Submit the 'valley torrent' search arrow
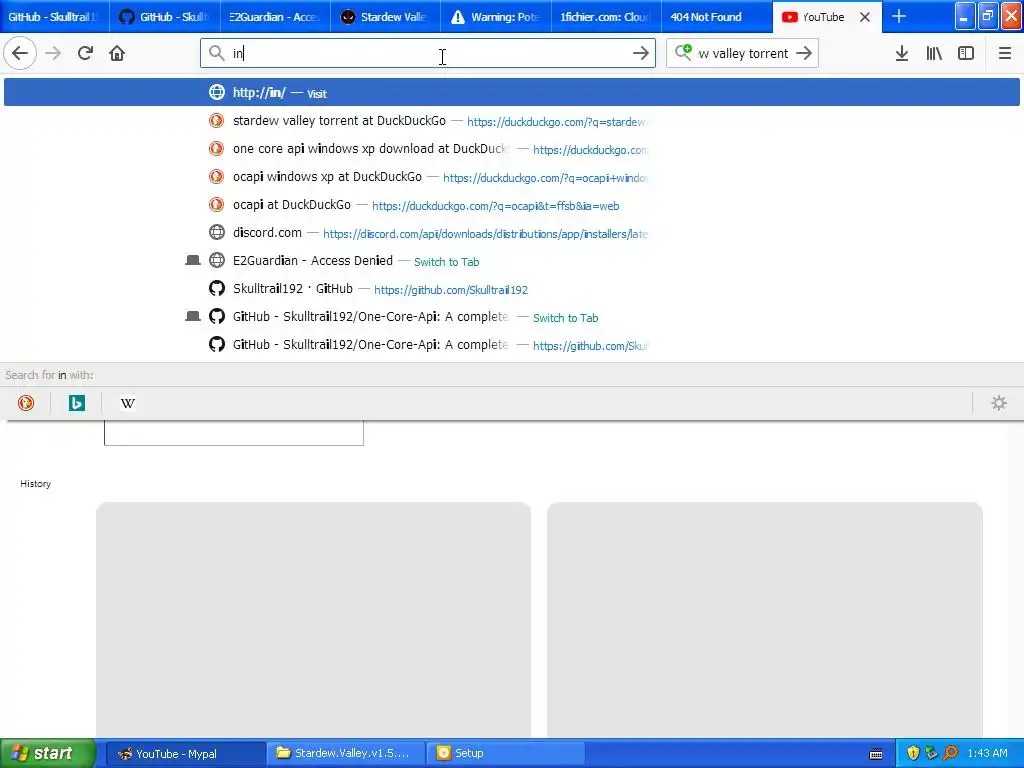Screen dimensions: 1024x768 click(804, 53)
